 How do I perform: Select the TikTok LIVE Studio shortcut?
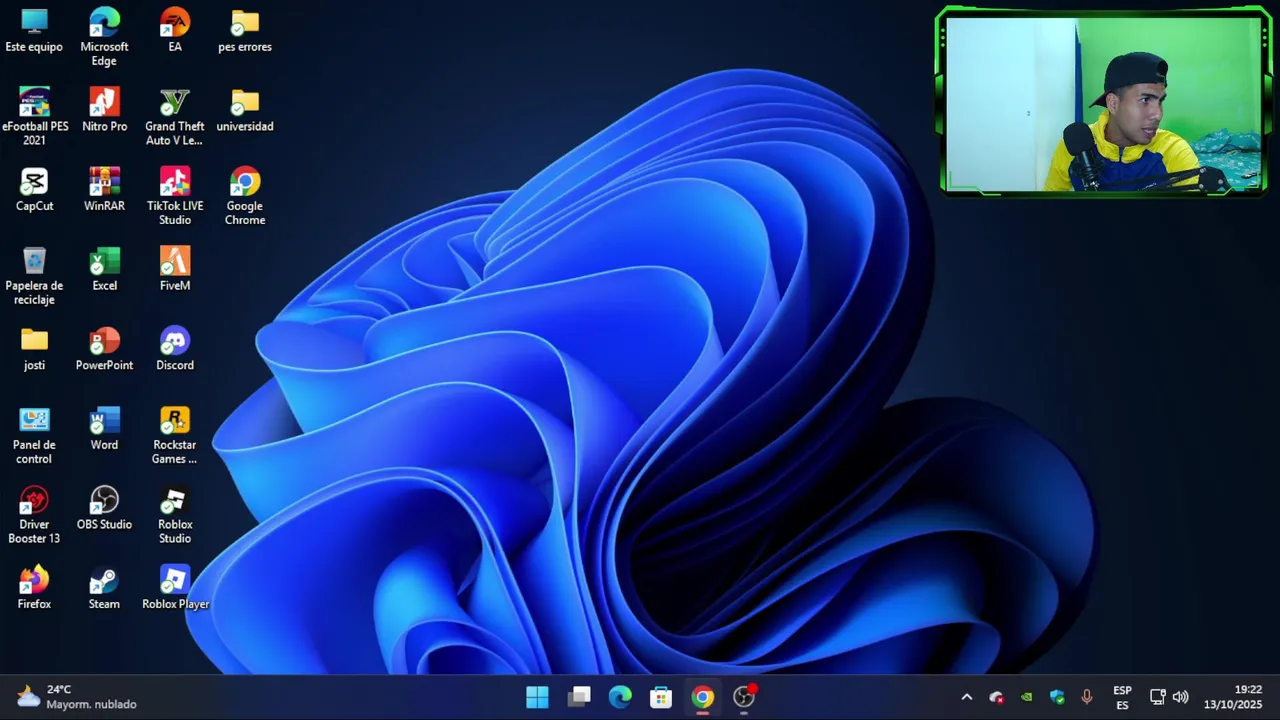pyautogui.click(x=175, y=197)
